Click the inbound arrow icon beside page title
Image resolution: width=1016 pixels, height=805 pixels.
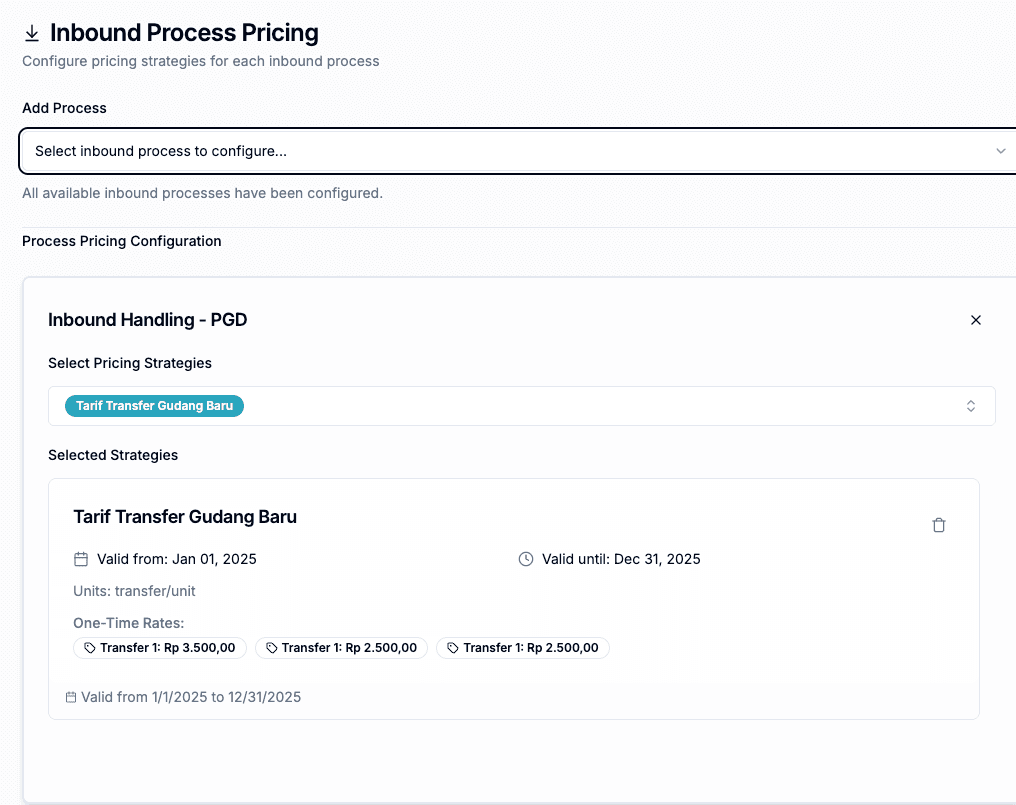point(32,34)
